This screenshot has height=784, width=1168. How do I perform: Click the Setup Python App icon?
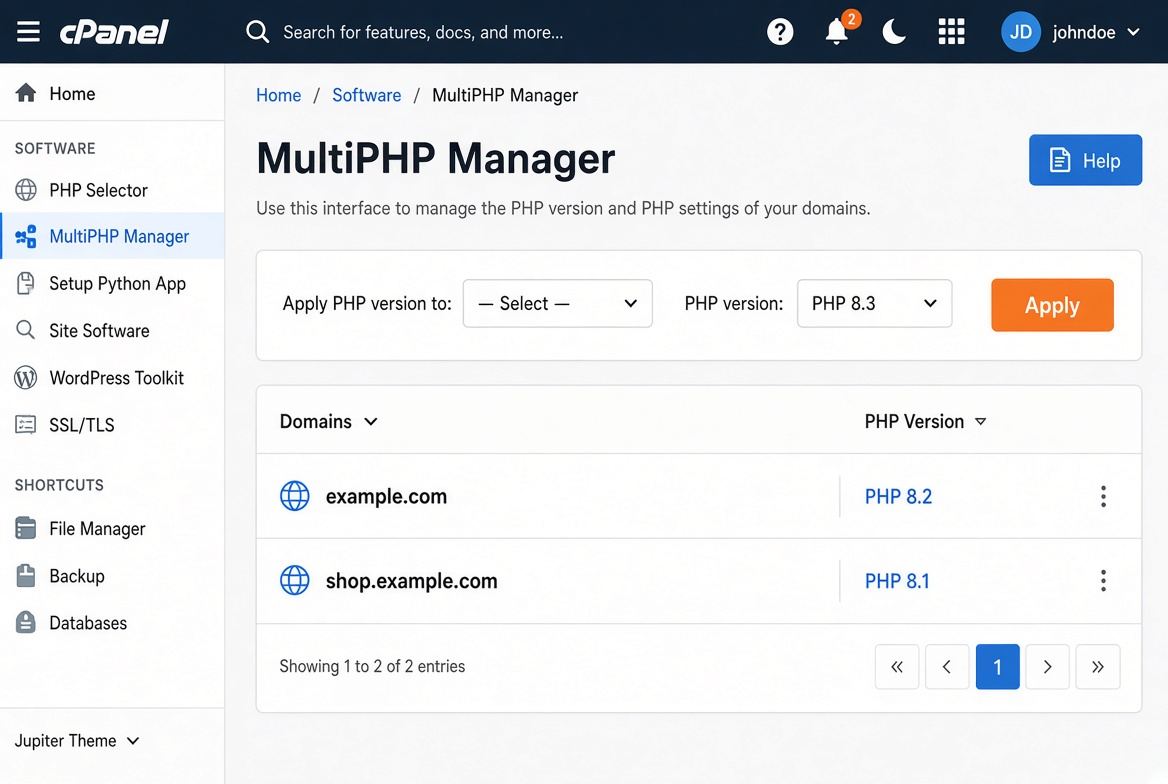point(25,284)
